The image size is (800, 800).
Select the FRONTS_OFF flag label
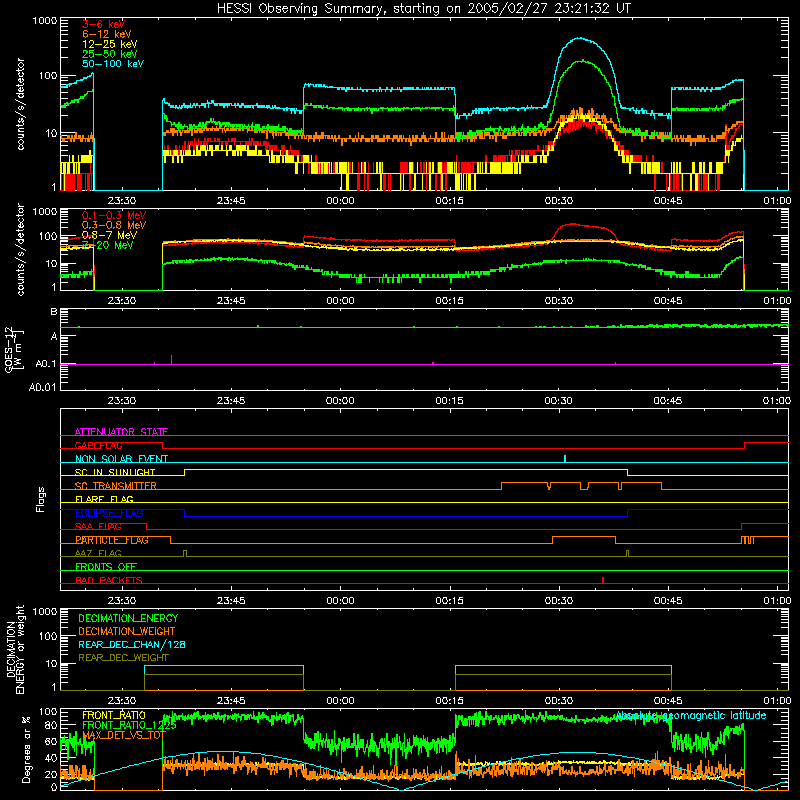click(x=106, y=567)
